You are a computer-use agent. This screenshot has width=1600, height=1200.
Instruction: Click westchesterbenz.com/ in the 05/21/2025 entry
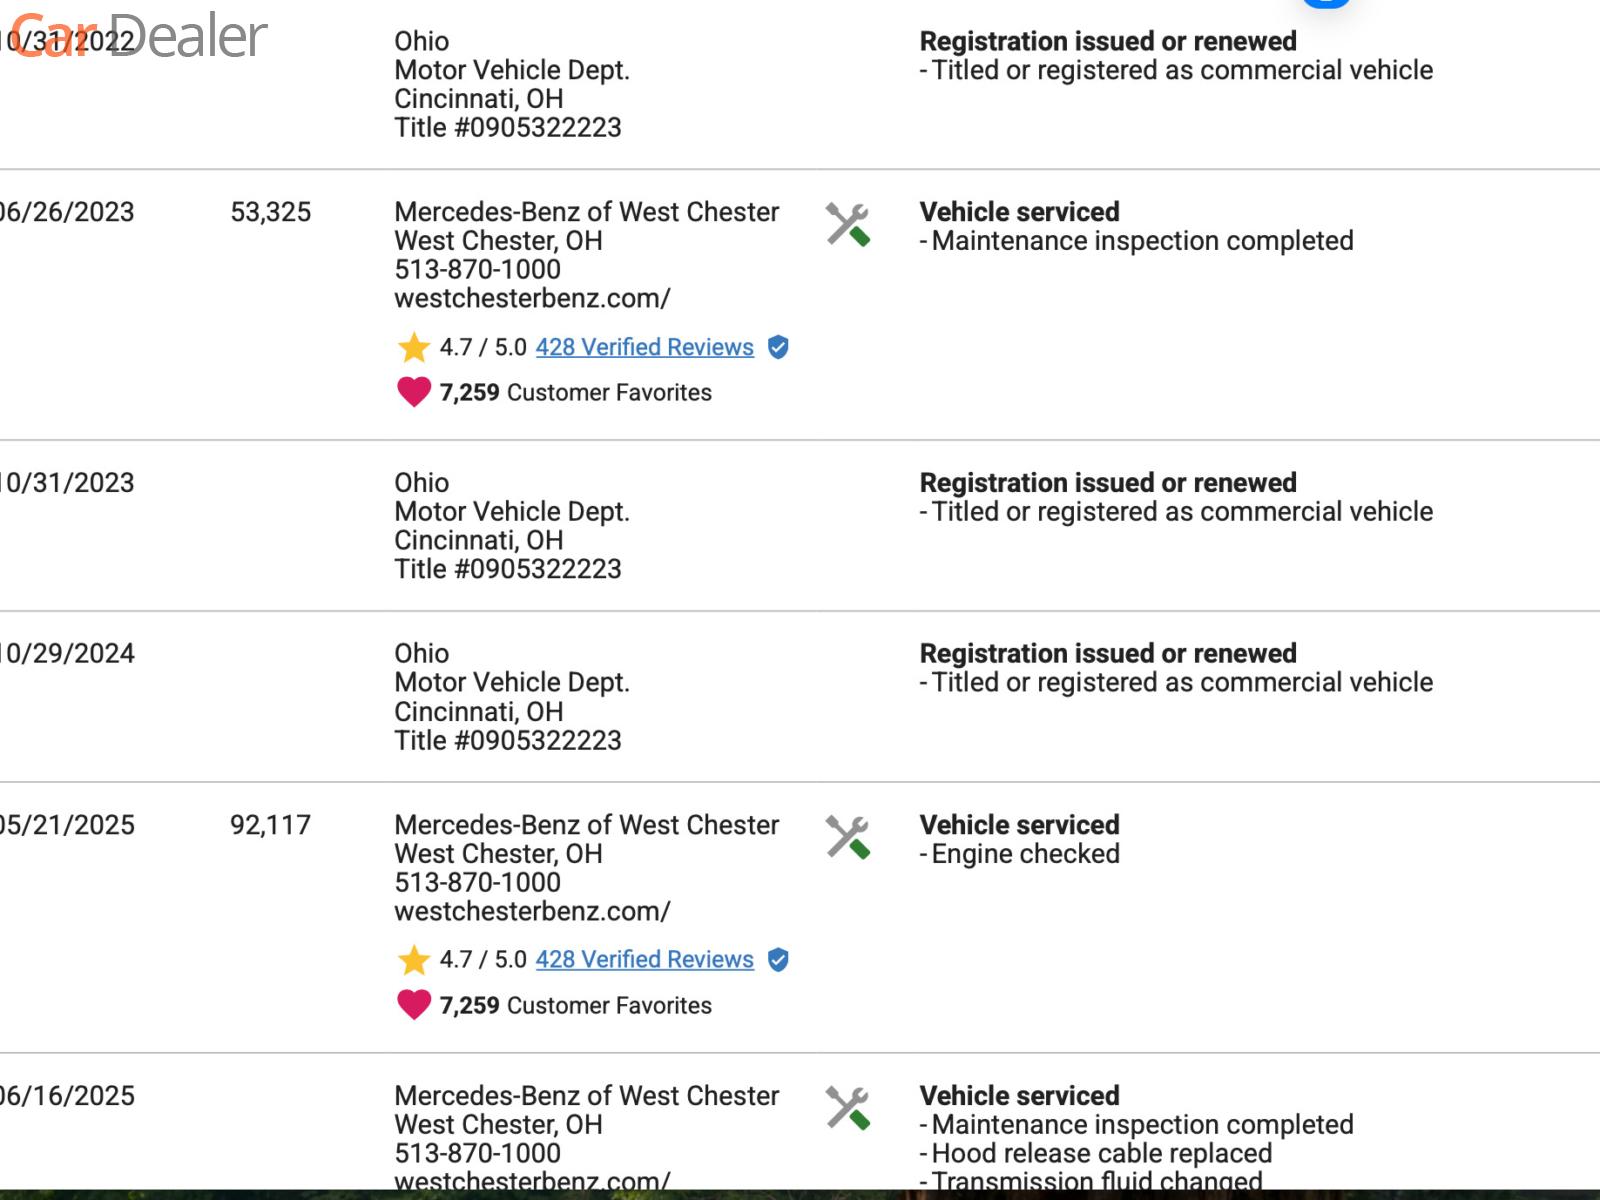tap(532, 911)
